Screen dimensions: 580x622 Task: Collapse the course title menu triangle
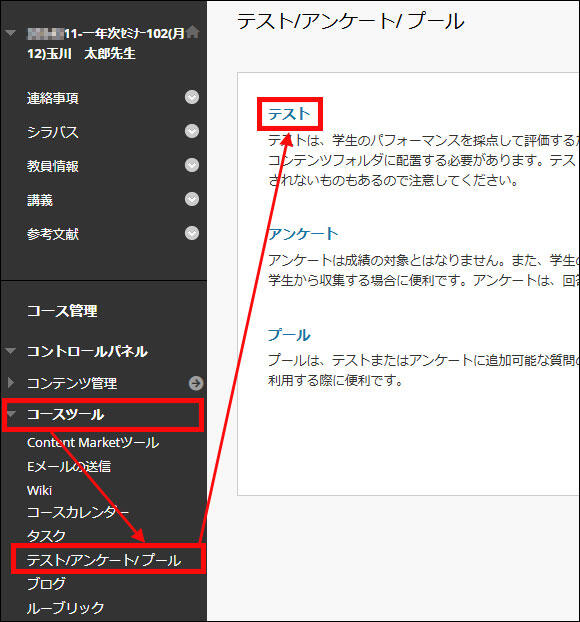click(11, 33)
